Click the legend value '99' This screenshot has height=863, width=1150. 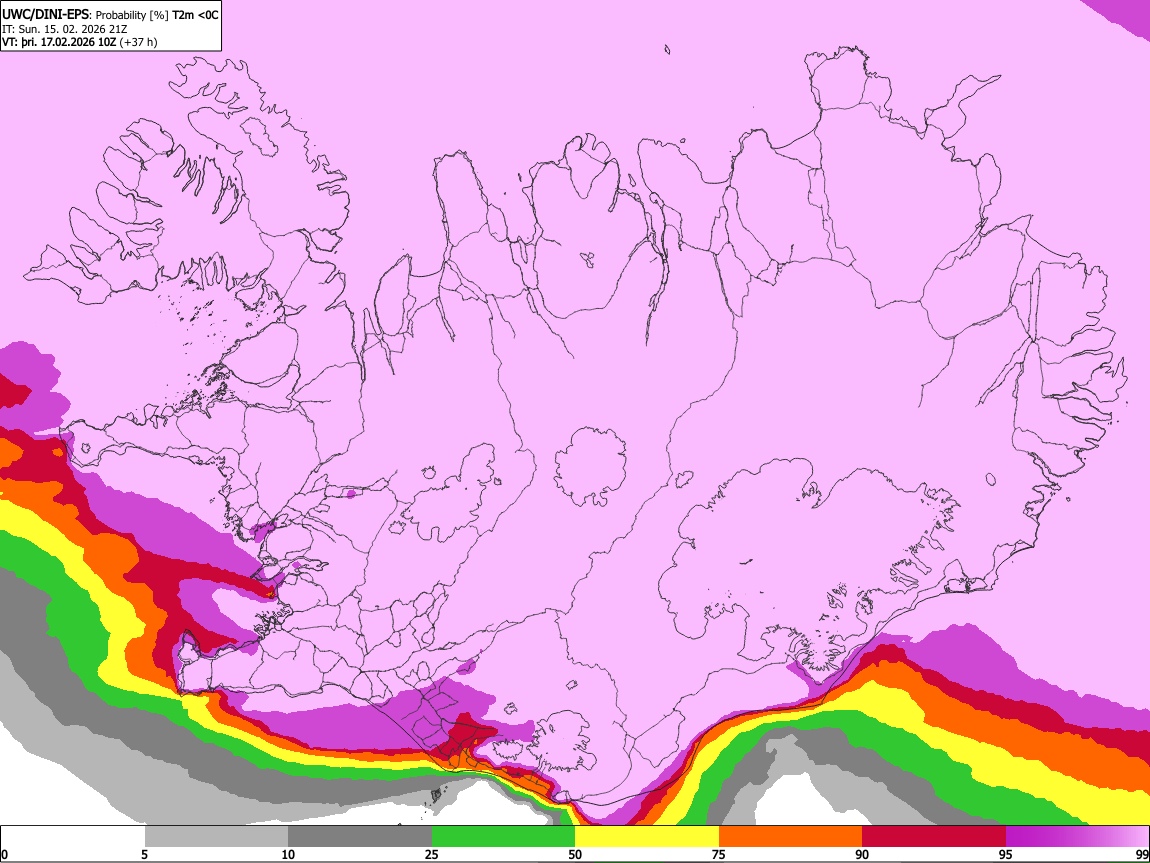[x=1142, y=855]
